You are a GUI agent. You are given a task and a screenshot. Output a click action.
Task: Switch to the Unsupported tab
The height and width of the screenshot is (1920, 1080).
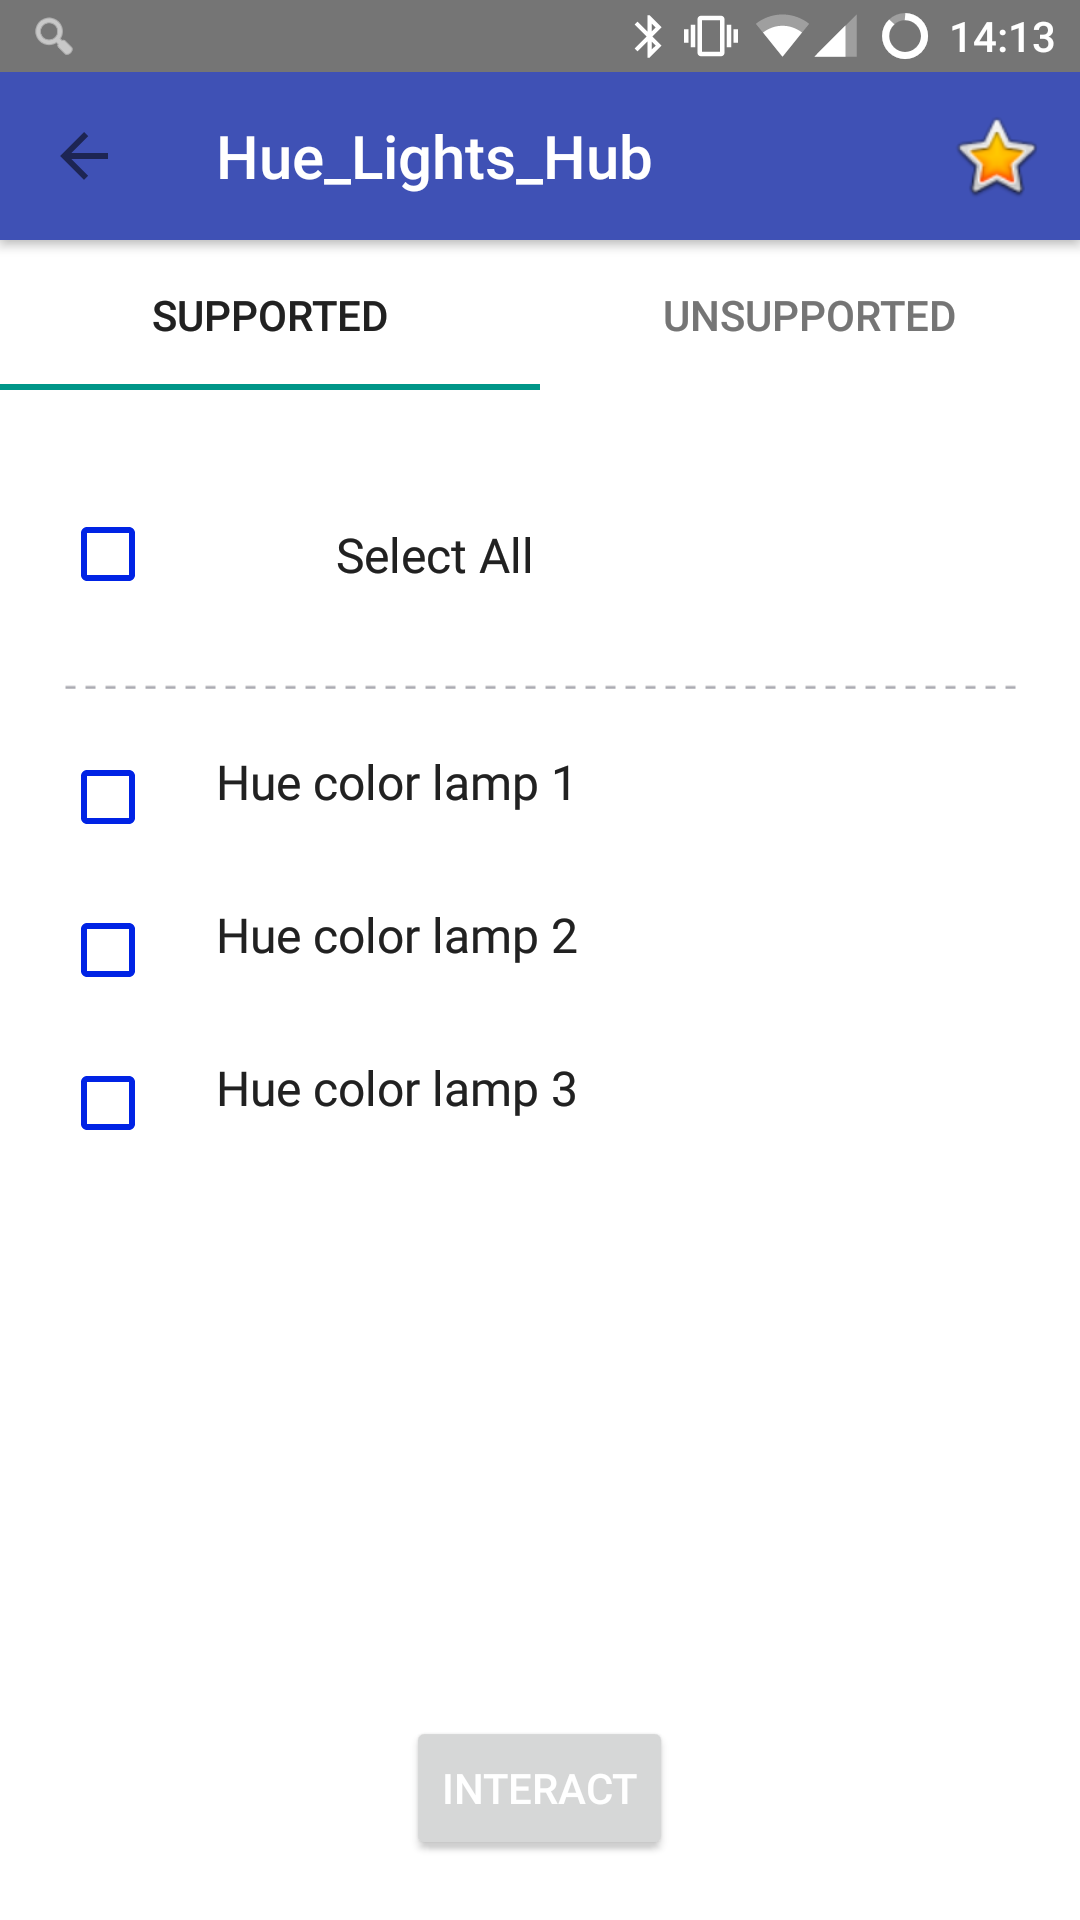[809, 317]
